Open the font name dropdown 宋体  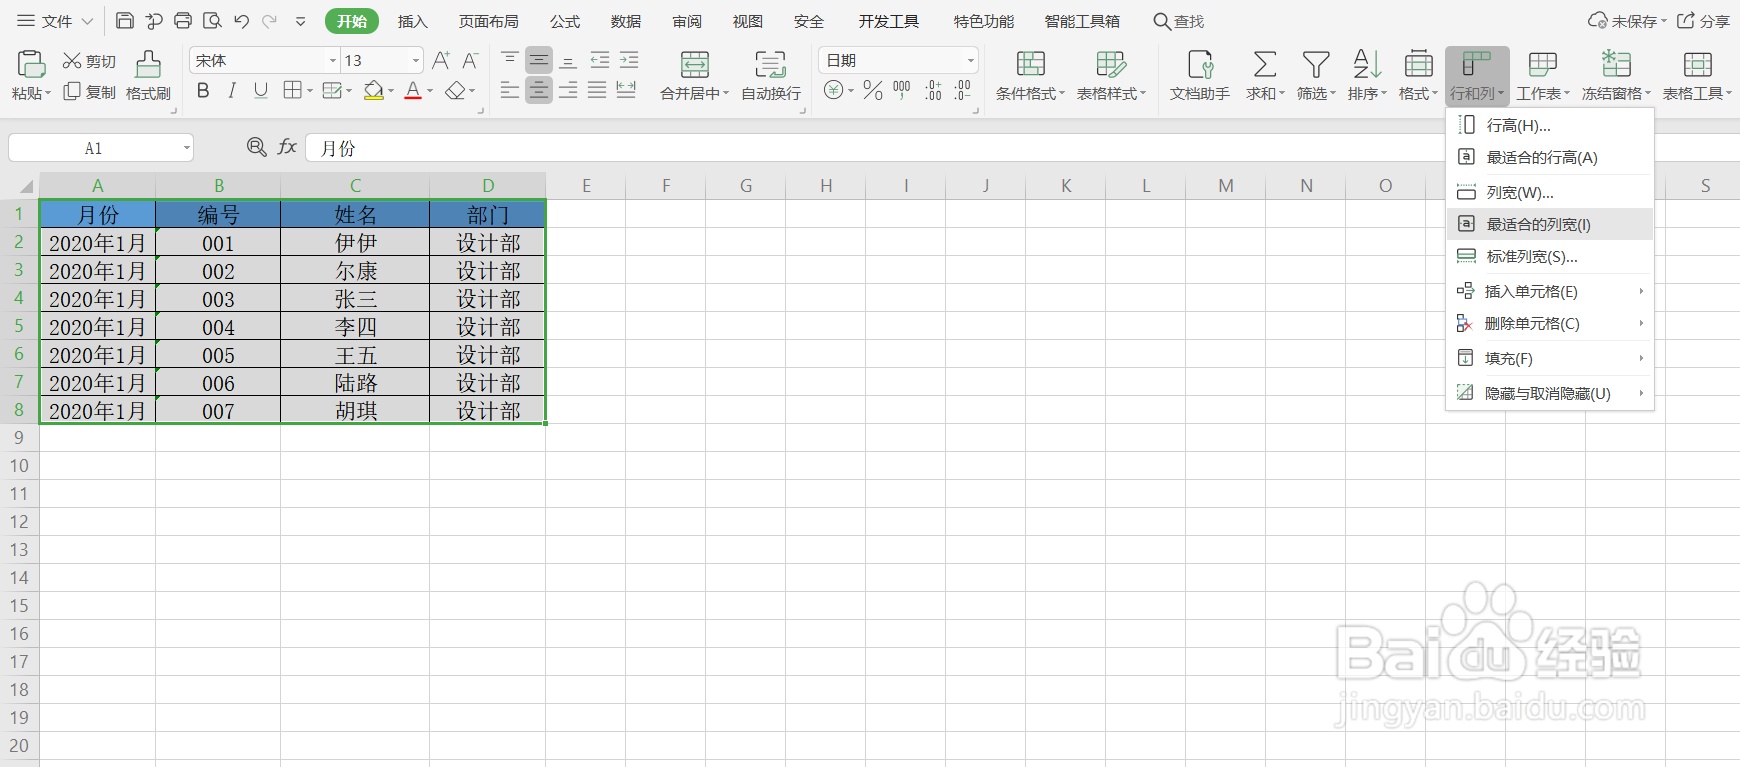click(x=333, y=61)
